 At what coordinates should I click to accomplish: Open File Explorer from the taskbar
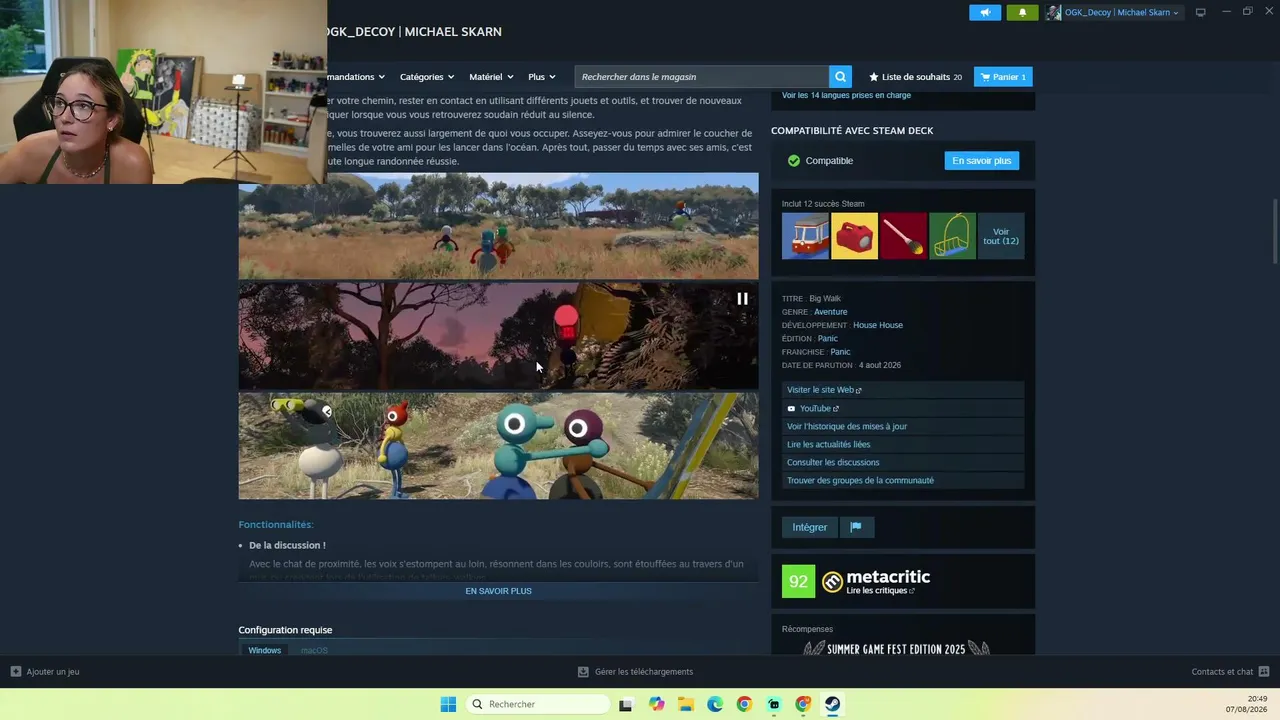coord(686,704)
